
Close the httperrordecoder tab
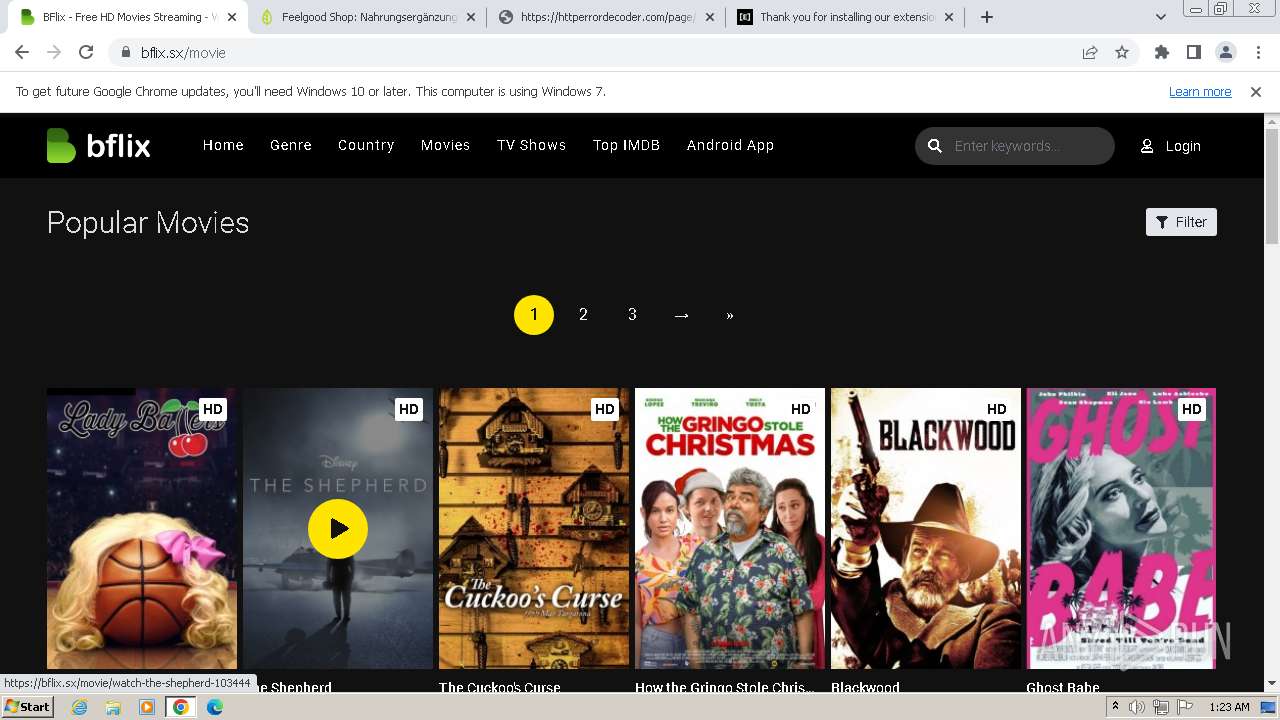[x=710, y=17]
